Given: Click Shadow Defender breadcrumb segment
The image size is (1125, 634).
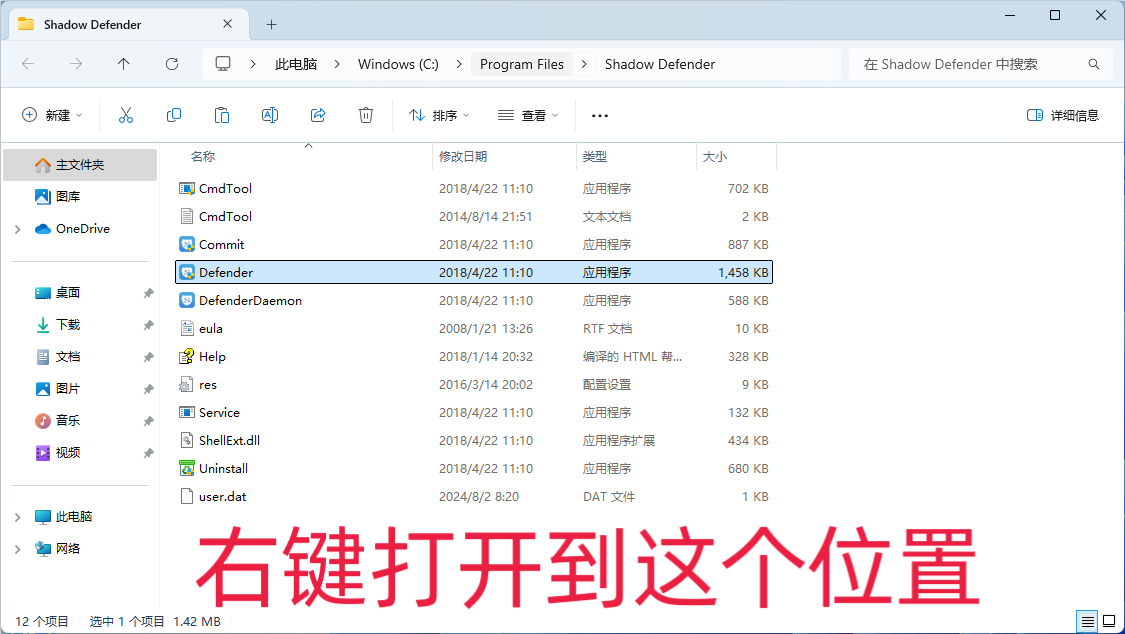Looking at the screenshot, I should 660,64.
